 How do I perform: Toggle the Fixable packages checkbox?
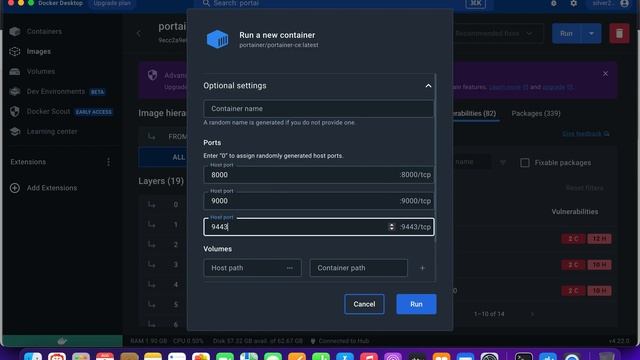524,163
